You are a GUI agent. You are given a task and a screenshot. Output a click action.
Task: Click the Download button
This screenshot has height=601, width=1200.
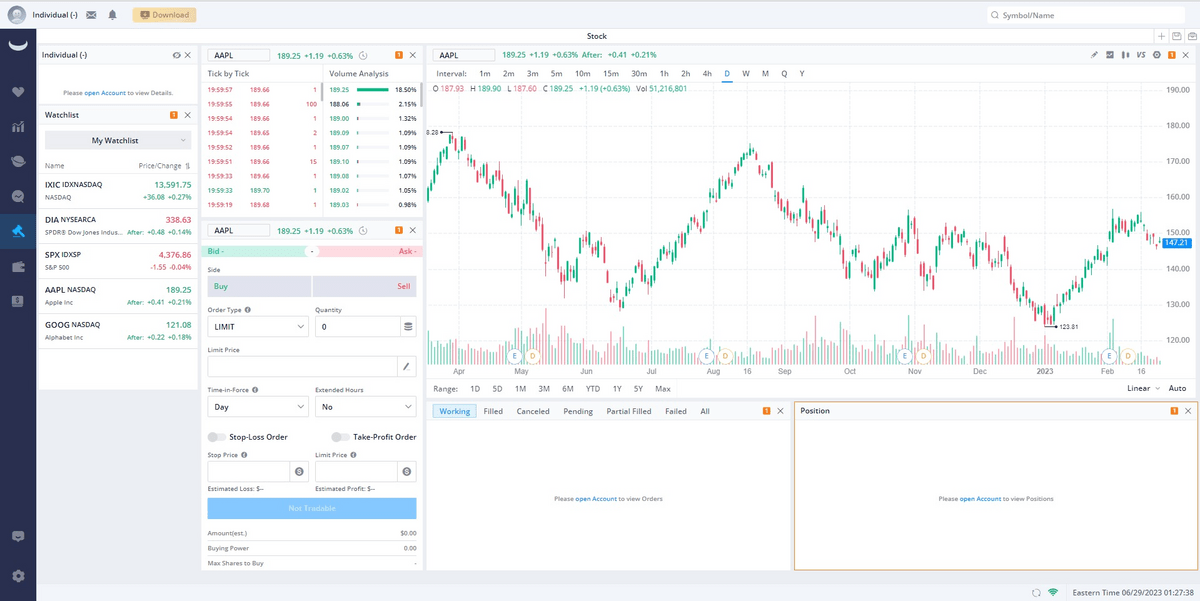click(x=164, y=15)
